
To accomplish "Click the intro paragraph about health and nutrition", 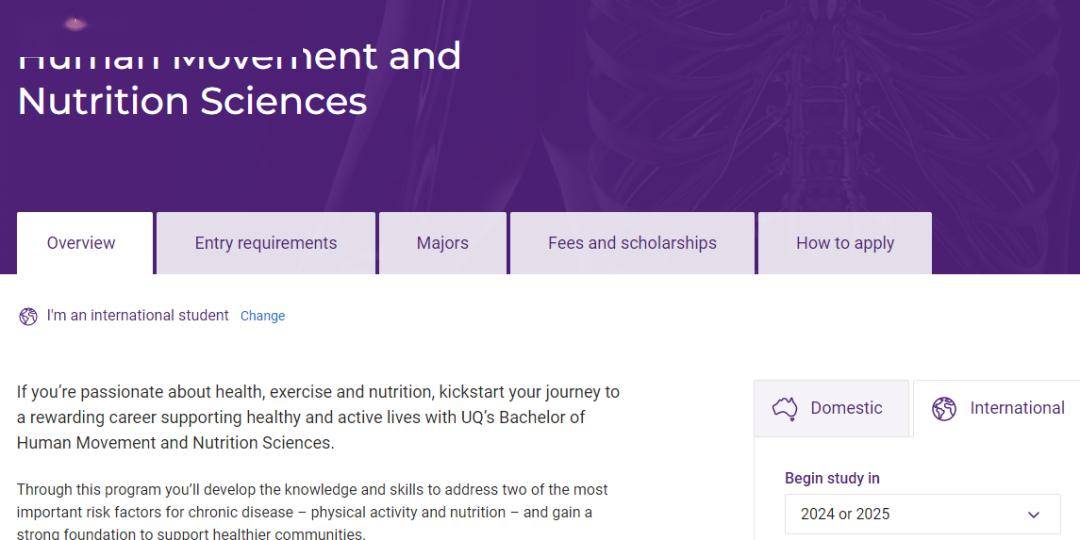I will click(318, 417).
